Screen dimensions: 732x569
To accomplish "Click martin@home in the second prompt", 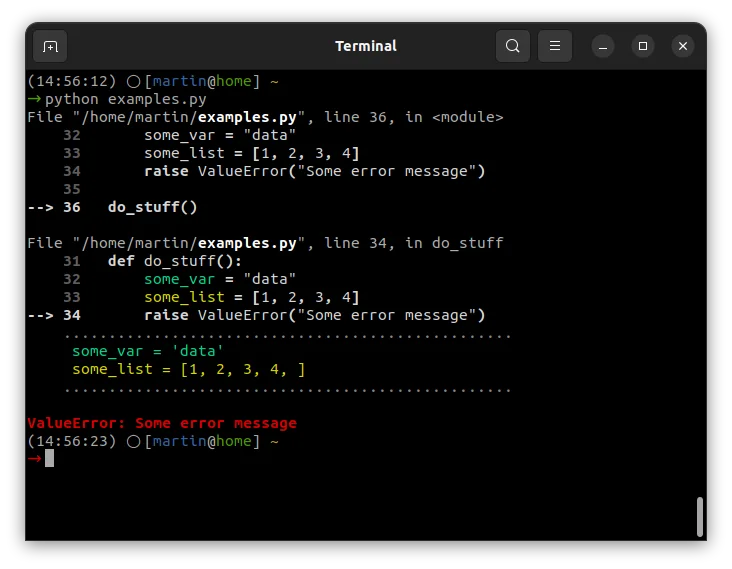I will click(x=202, y=441).
